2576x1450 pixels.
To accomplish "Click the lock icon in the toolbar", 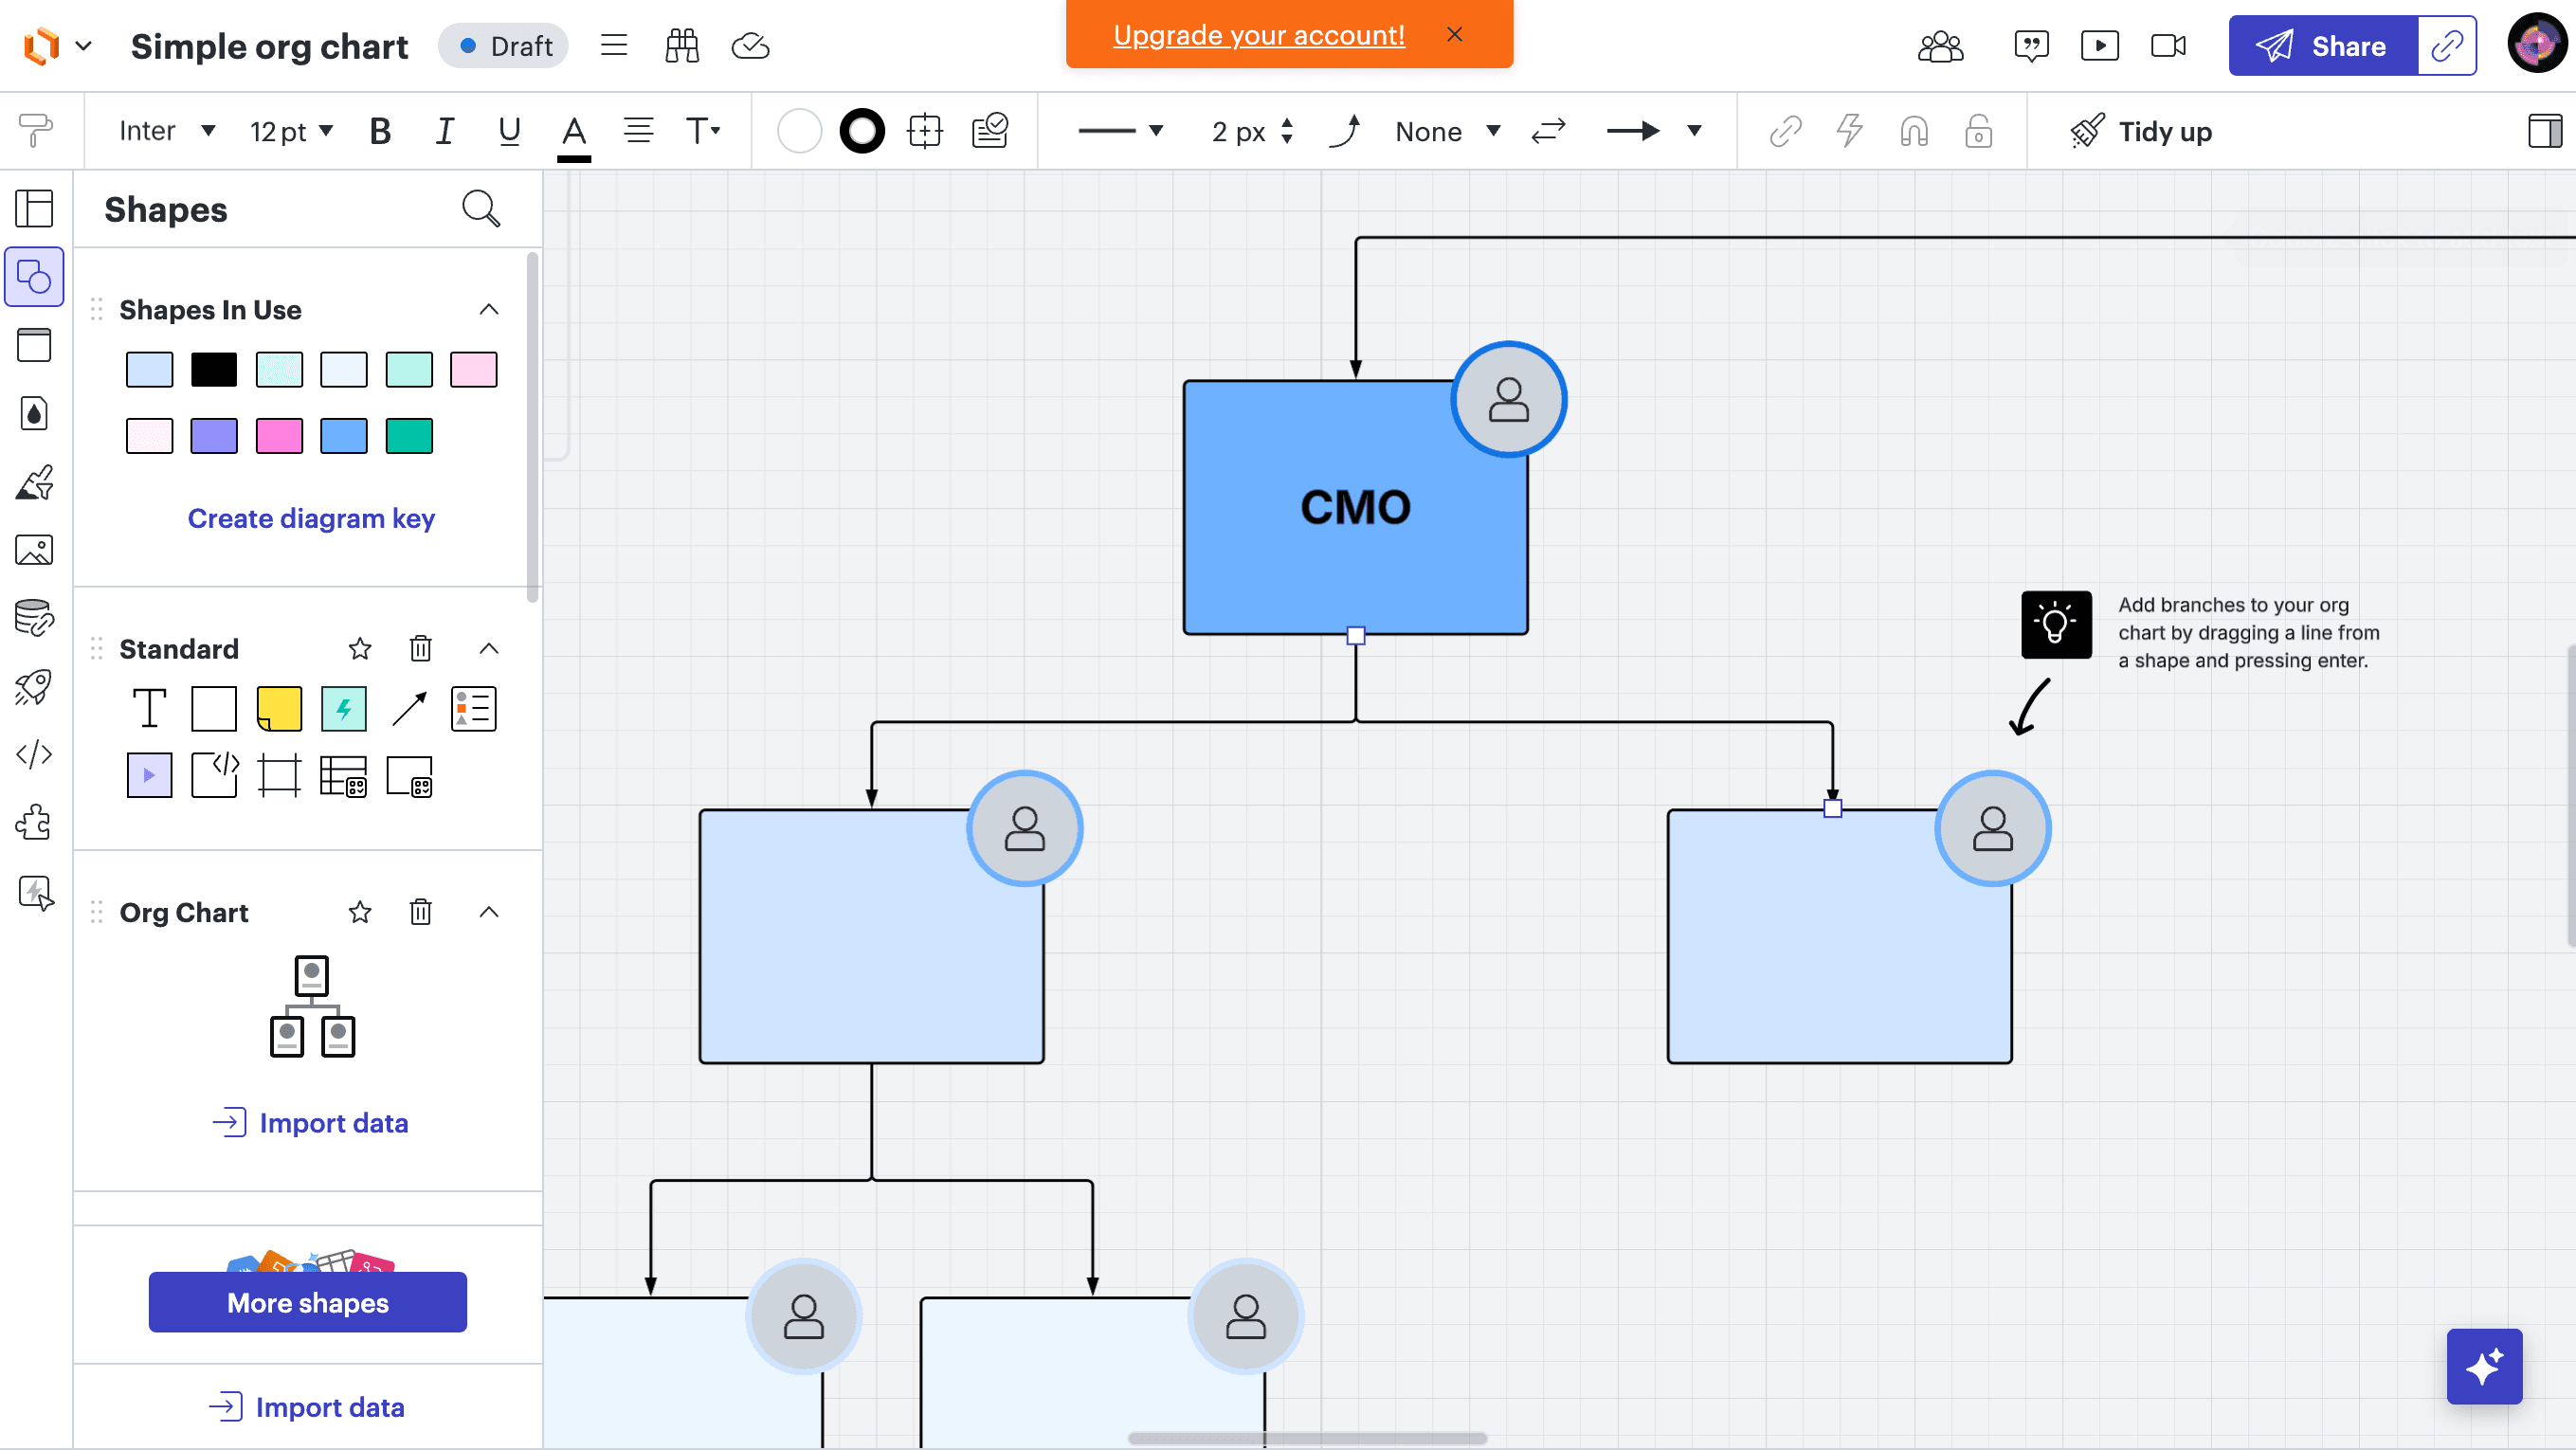I will coord(1979,131).
